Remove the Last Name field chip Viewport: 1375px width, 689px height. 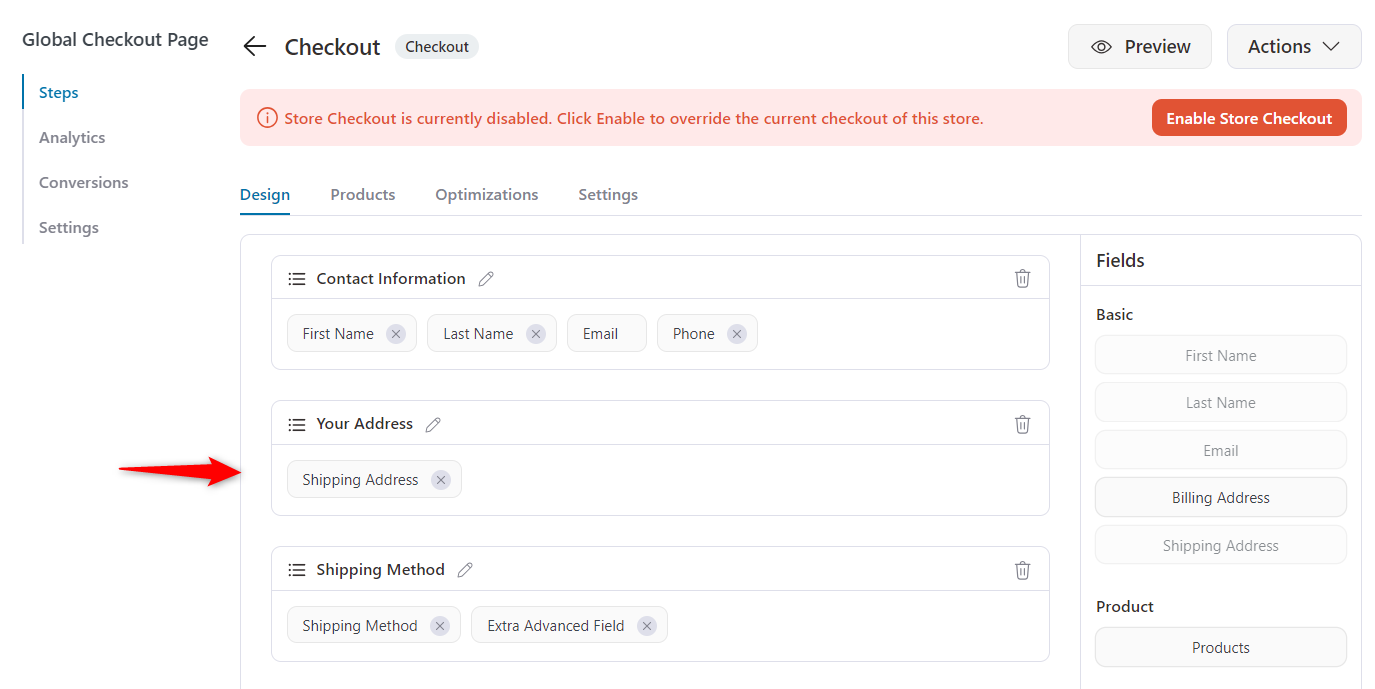[x=536, y=334]
